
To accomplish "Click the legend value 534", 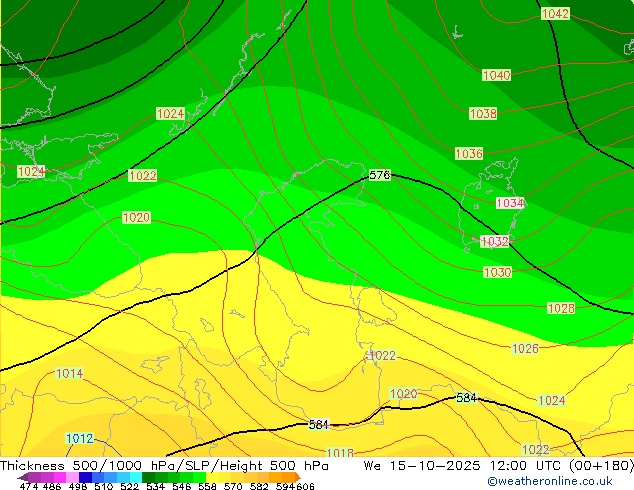I will 155,486.
